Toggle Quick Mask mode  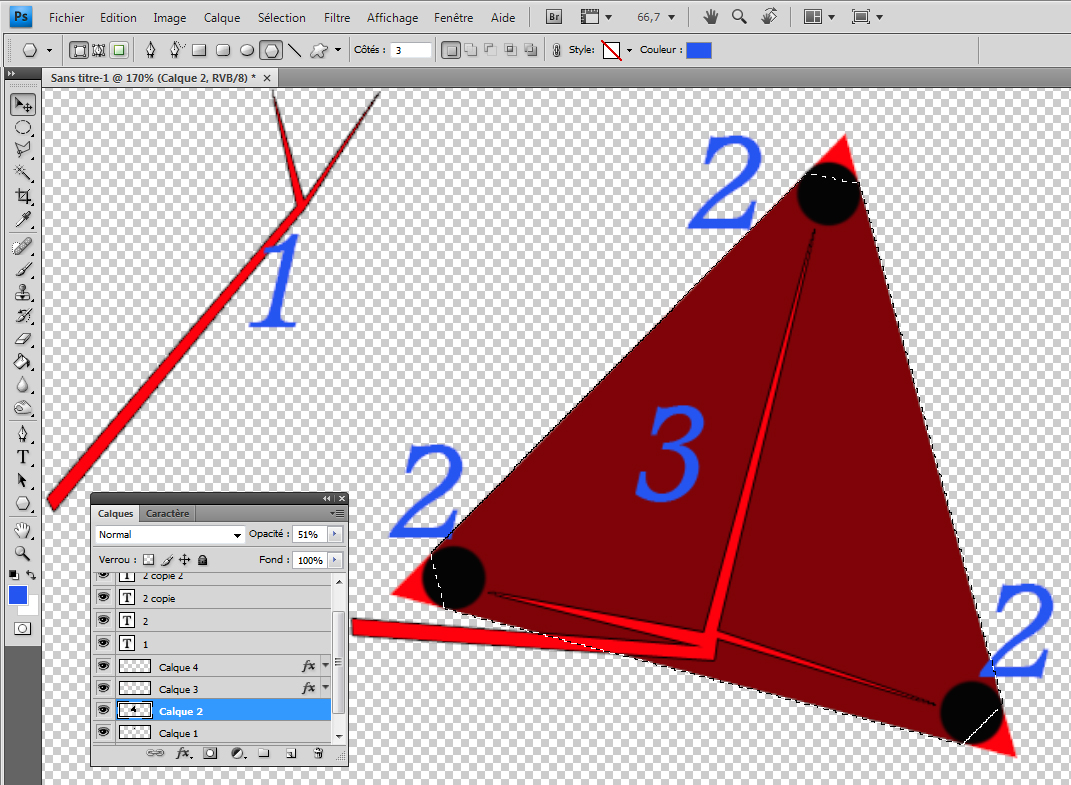[x=23, y=629]
